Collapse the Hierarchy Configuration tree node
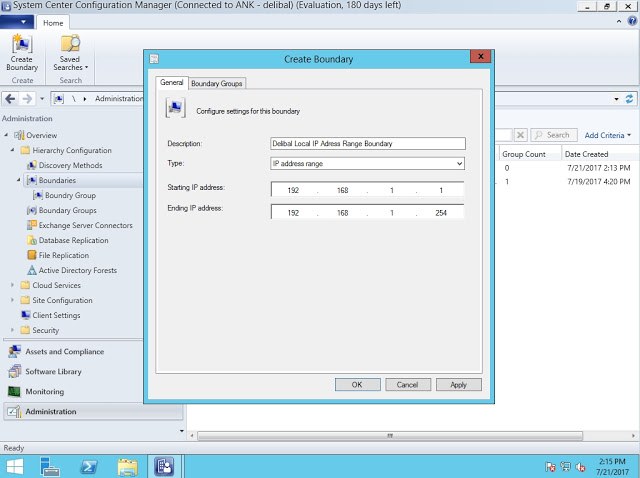640x478 pixels. click(13, 150)
